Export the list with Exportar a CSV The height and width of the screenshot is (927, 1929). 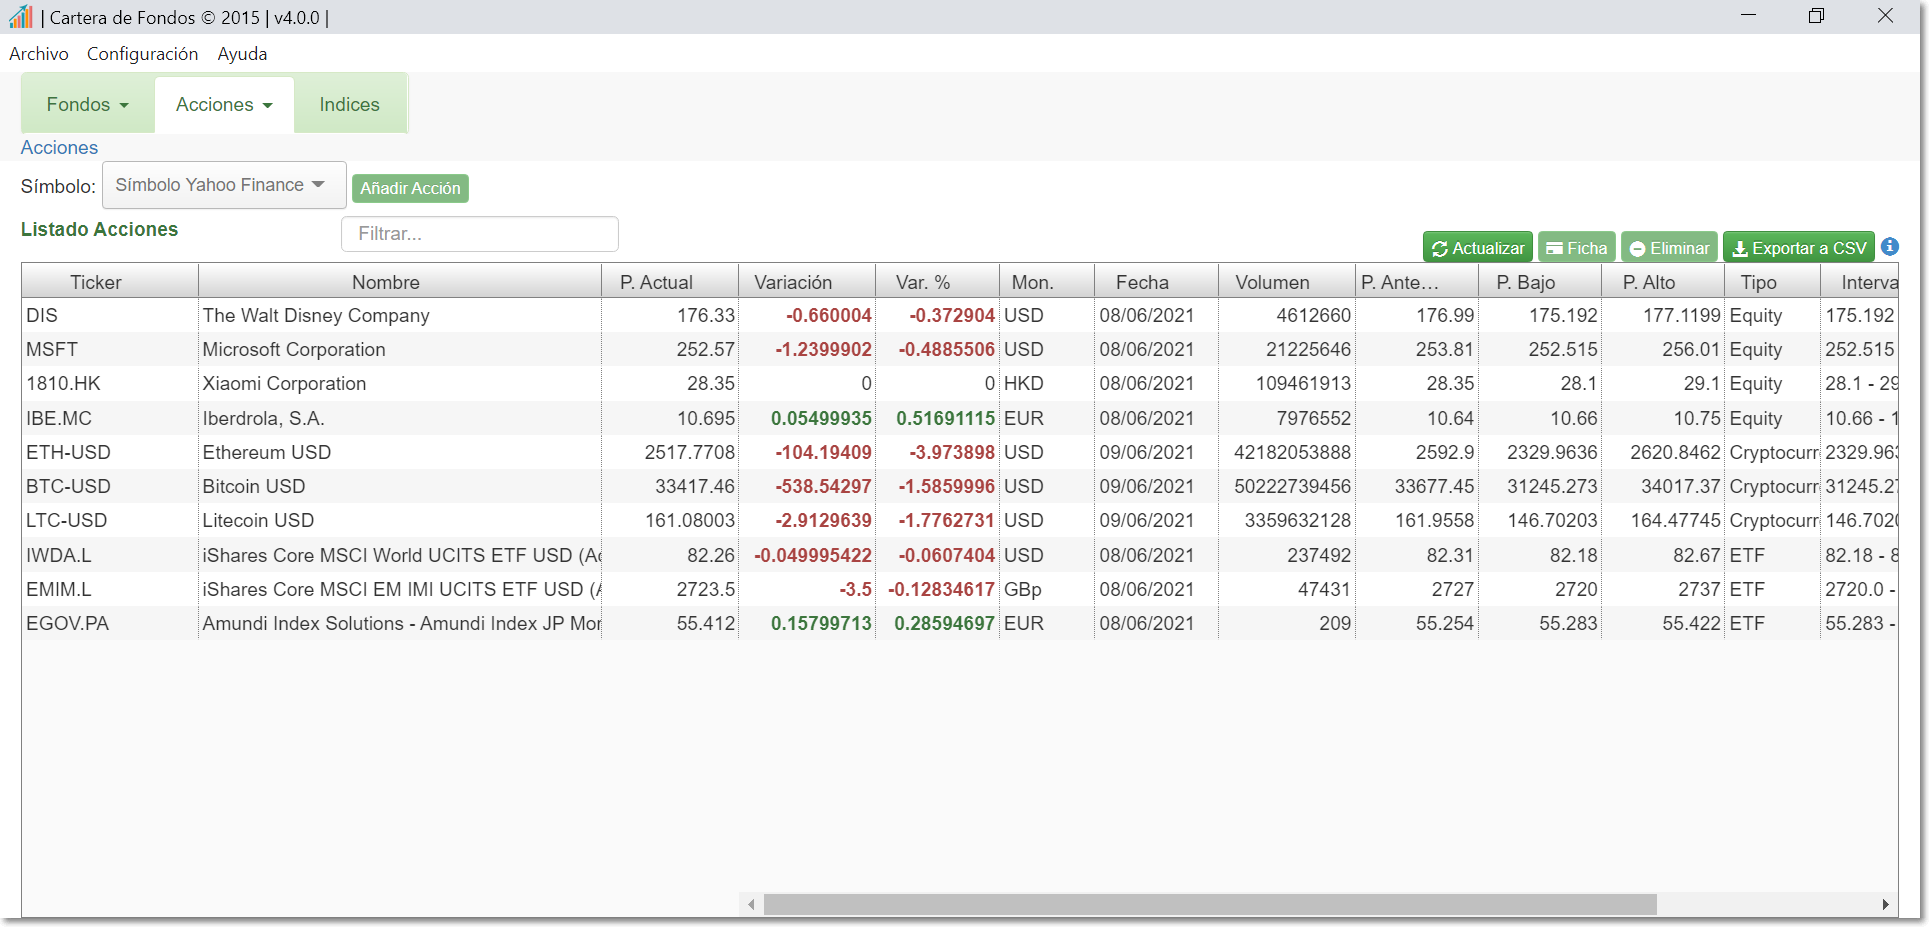pyautogui.click(x=1798, y=248)
